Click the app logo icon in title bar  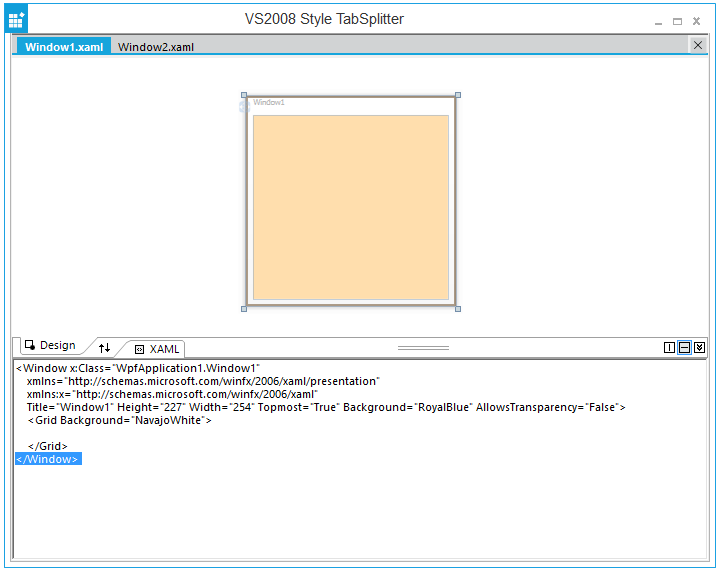click(x=16, y=20)
